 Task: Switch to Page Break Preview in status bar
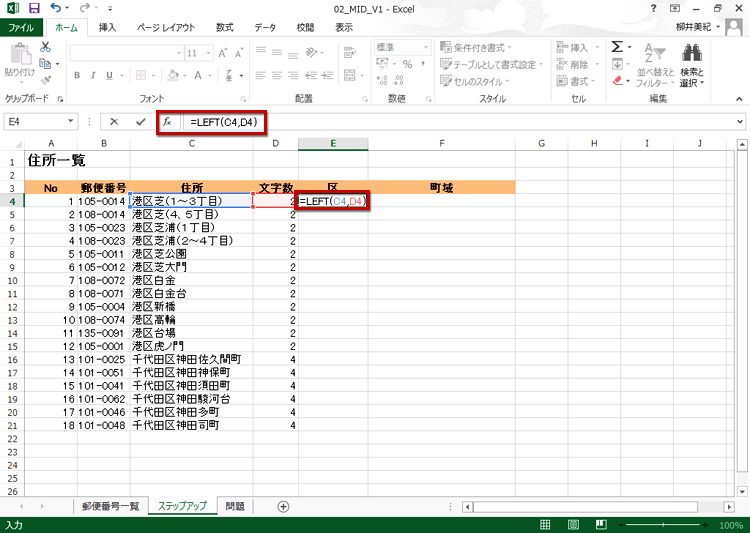tap(601, 525)
